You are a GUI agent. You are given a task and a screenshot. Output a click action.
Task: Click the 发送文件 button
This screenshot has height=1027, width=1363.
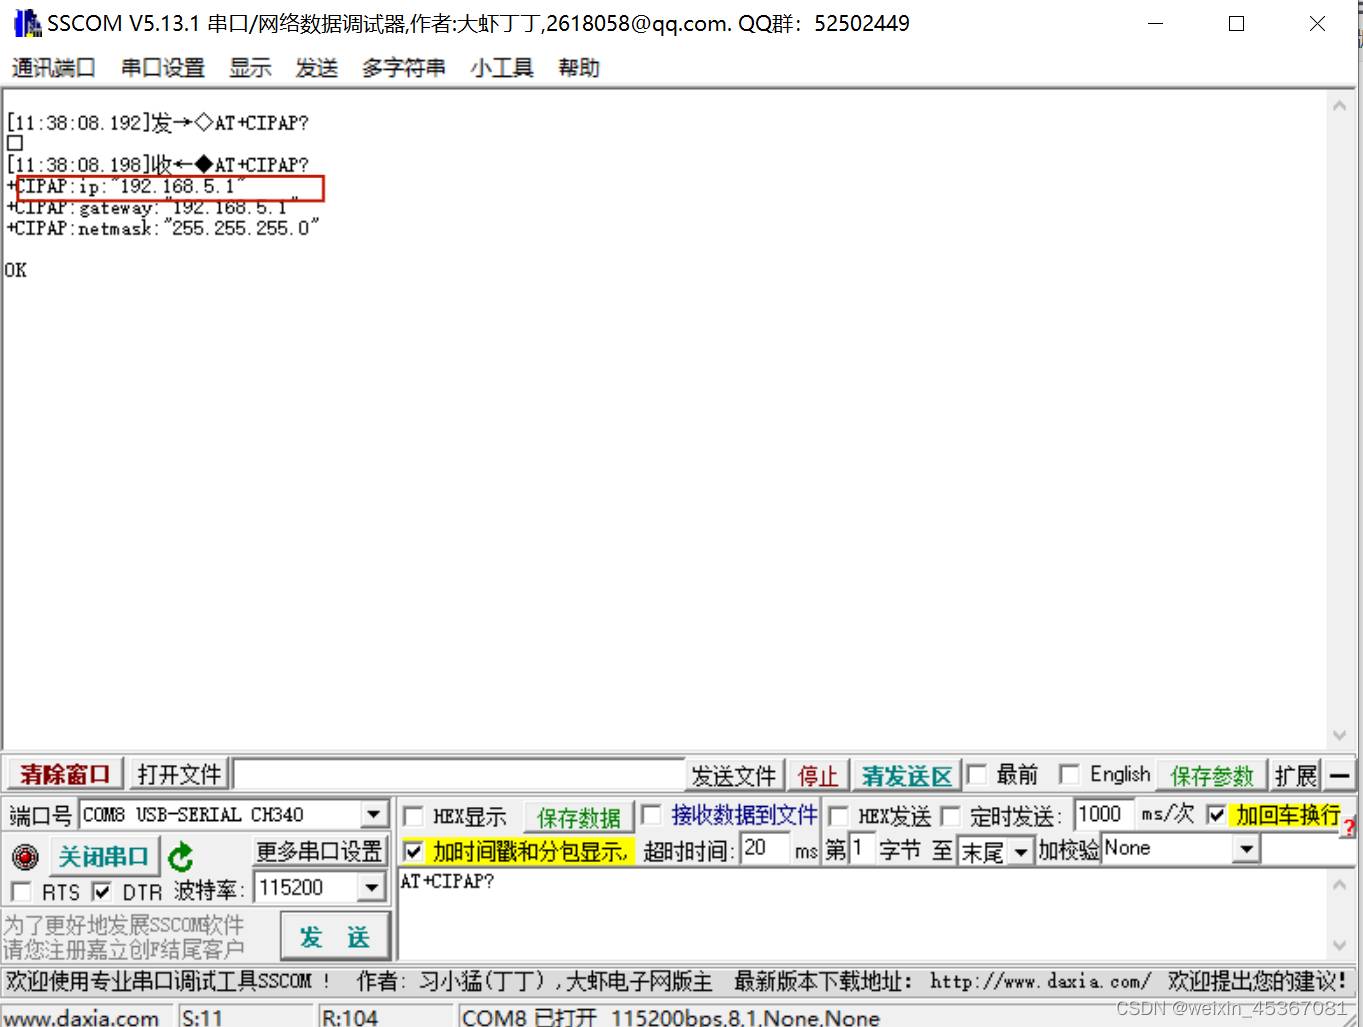(x=734, y=775)
